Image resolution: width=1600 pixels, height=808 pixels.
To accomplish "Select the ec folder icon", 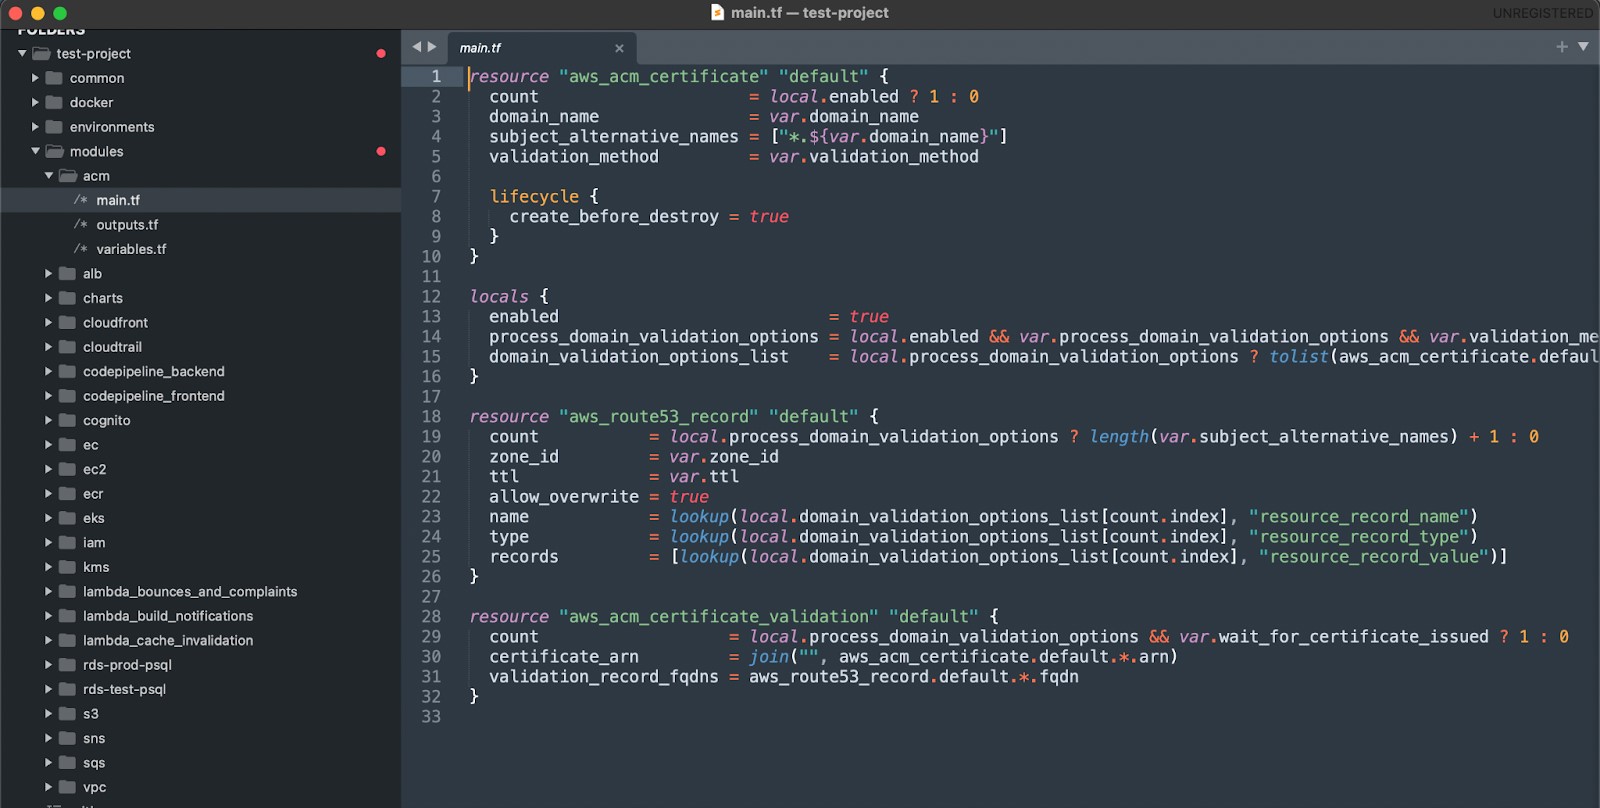I will coord(67,445).
